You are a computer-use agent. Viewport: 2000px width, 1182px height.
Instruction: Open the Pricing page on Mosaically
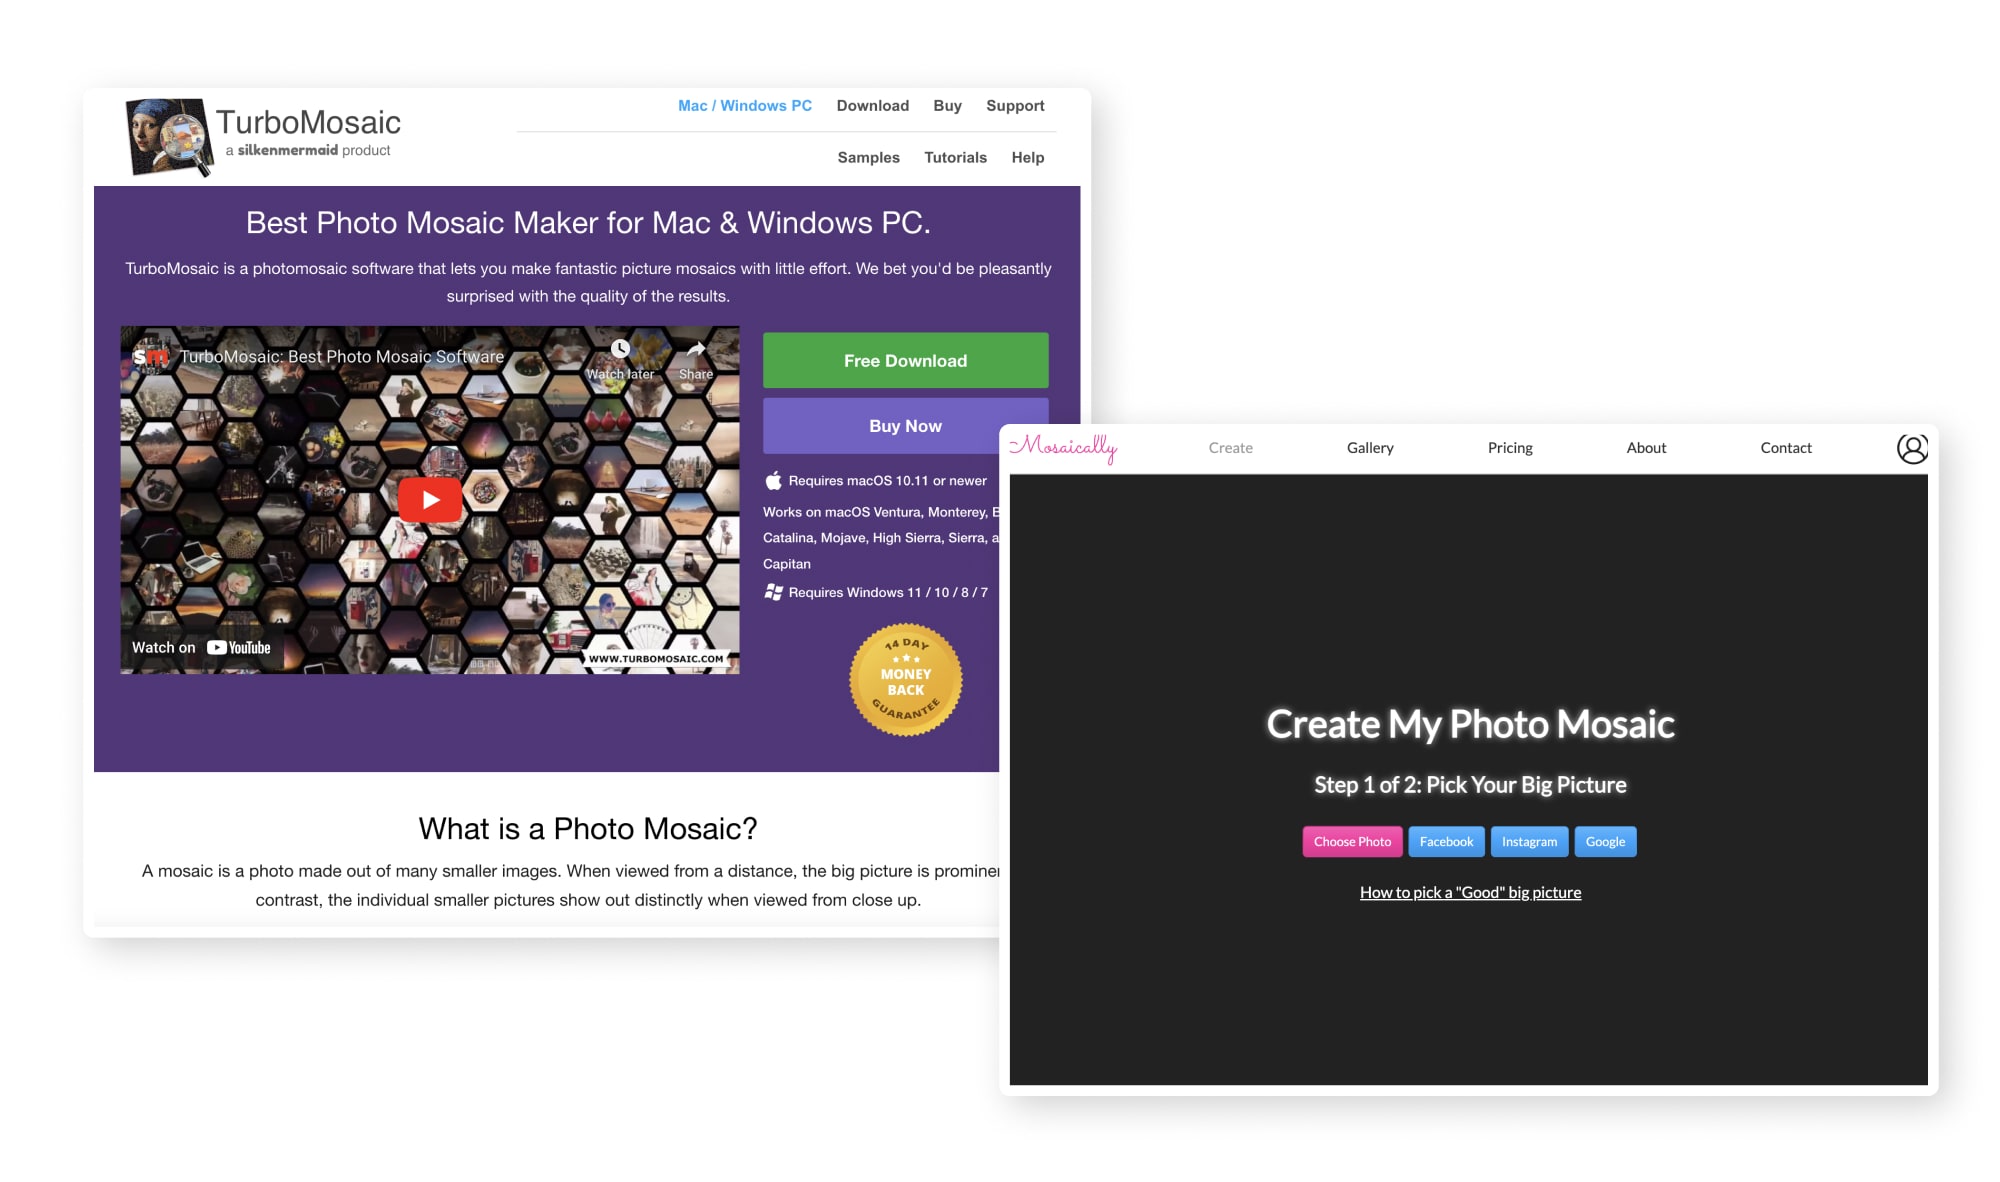tap(1510, 447)
